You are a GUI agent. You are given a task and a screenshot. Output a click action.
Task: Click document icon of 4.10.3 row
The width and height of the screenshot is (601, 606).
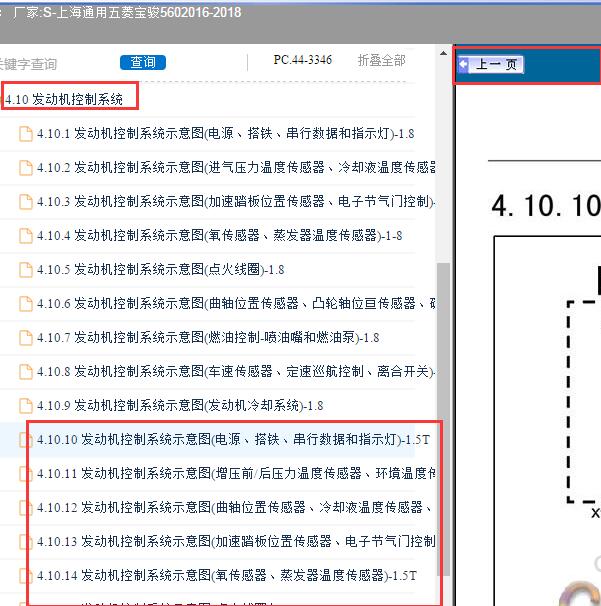coord(26,202)
